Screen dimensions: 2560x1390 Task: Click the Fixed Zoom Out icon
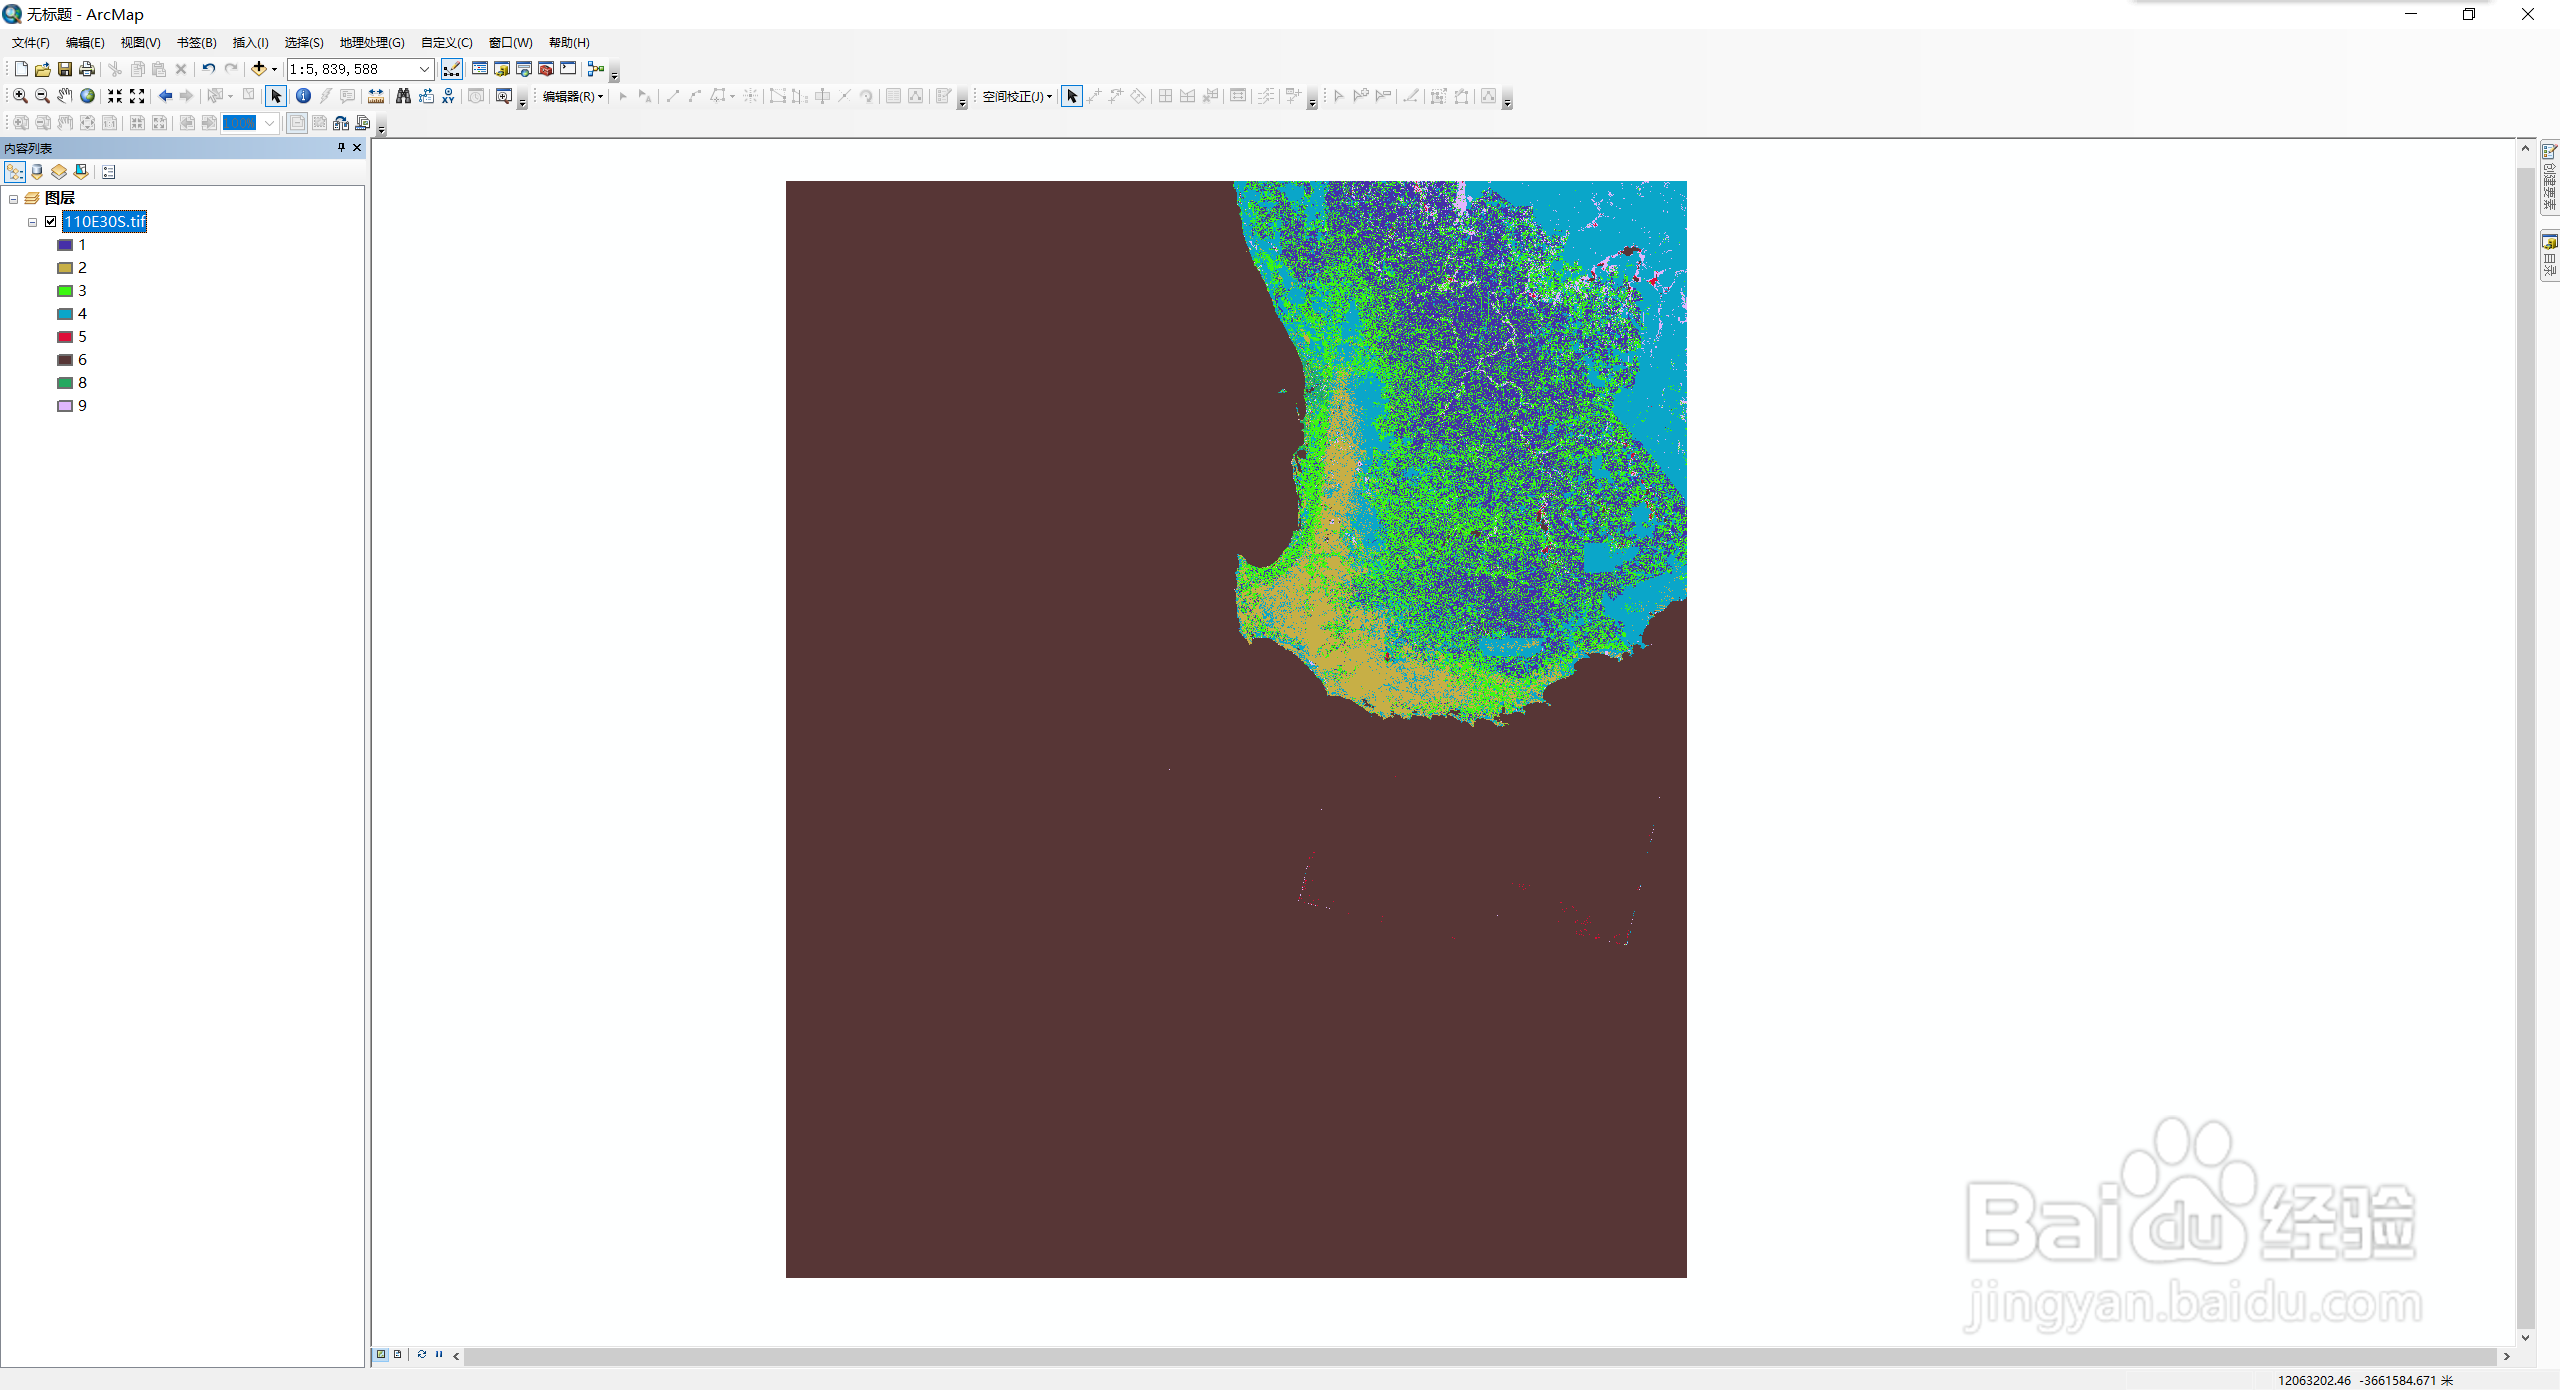click(137, 96)
